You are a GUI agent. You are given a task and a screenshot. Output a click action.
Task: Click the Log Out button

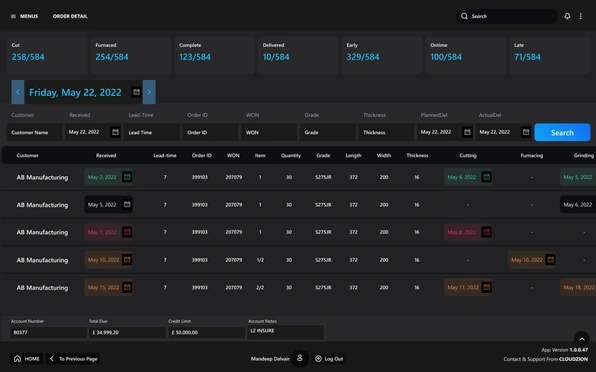coord(329,359)
